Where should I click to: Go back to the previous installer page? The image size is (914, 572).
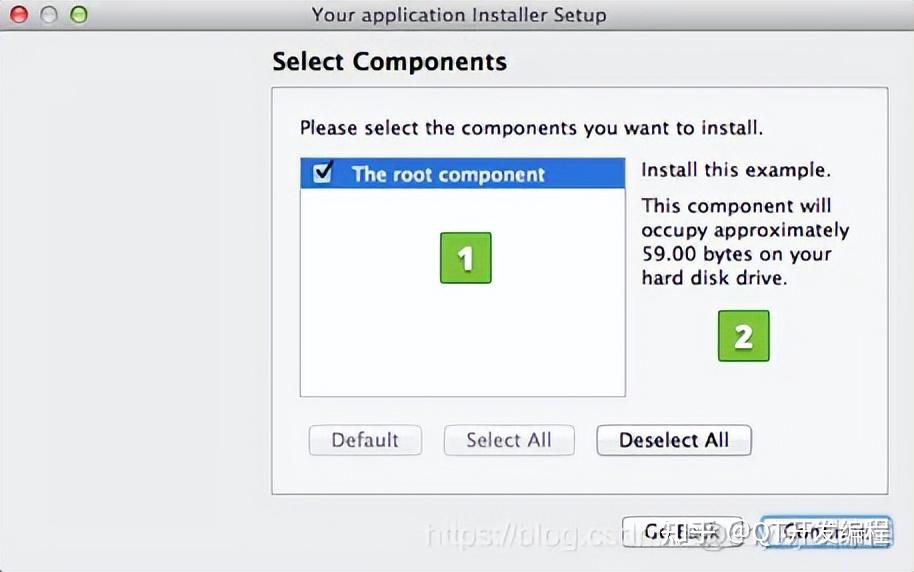point(681,531)
